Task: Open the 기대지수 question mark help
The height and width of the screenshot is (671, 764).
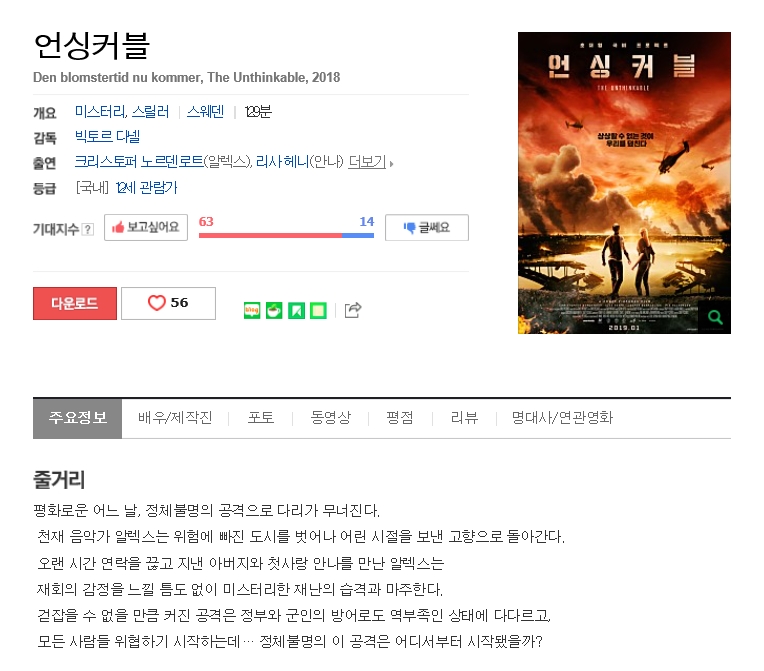Action: 88,229
